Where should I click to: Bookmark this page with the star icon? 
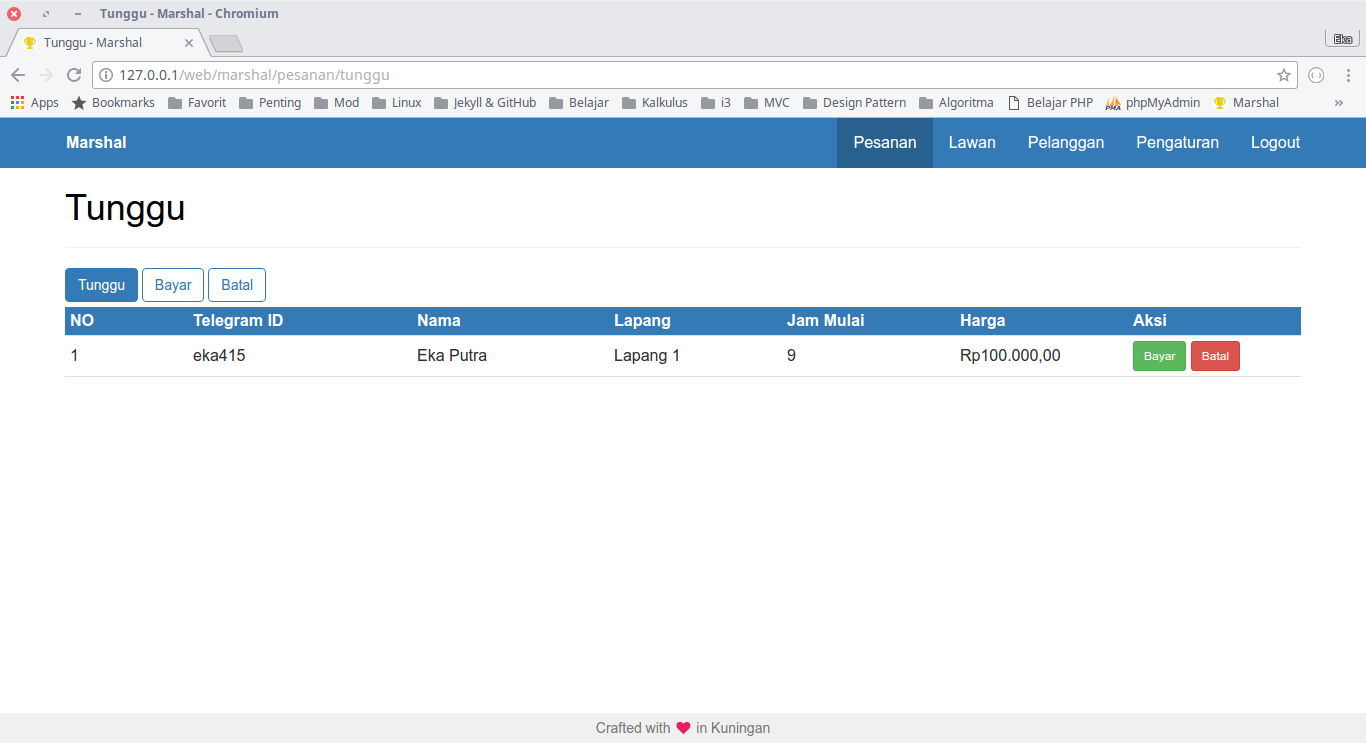pyautogui.click(x=1284, y=75)
